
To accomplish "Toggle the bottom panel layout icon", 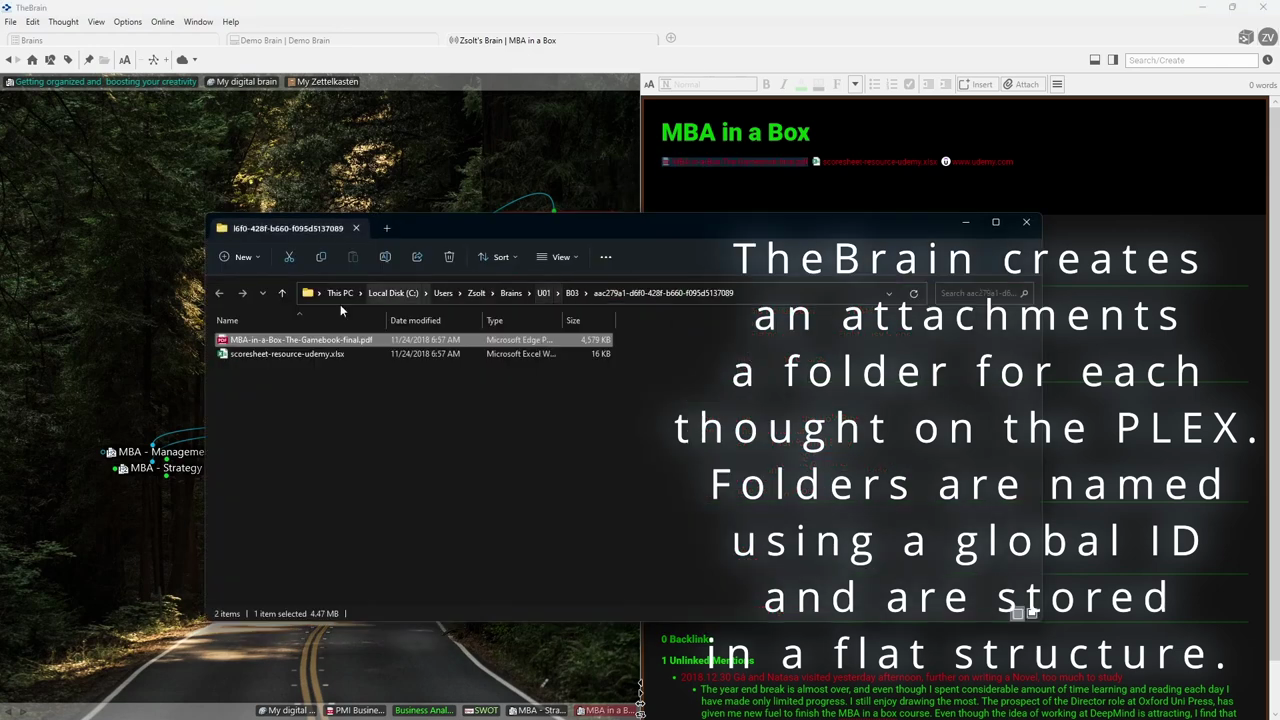I will point(1095,60).
